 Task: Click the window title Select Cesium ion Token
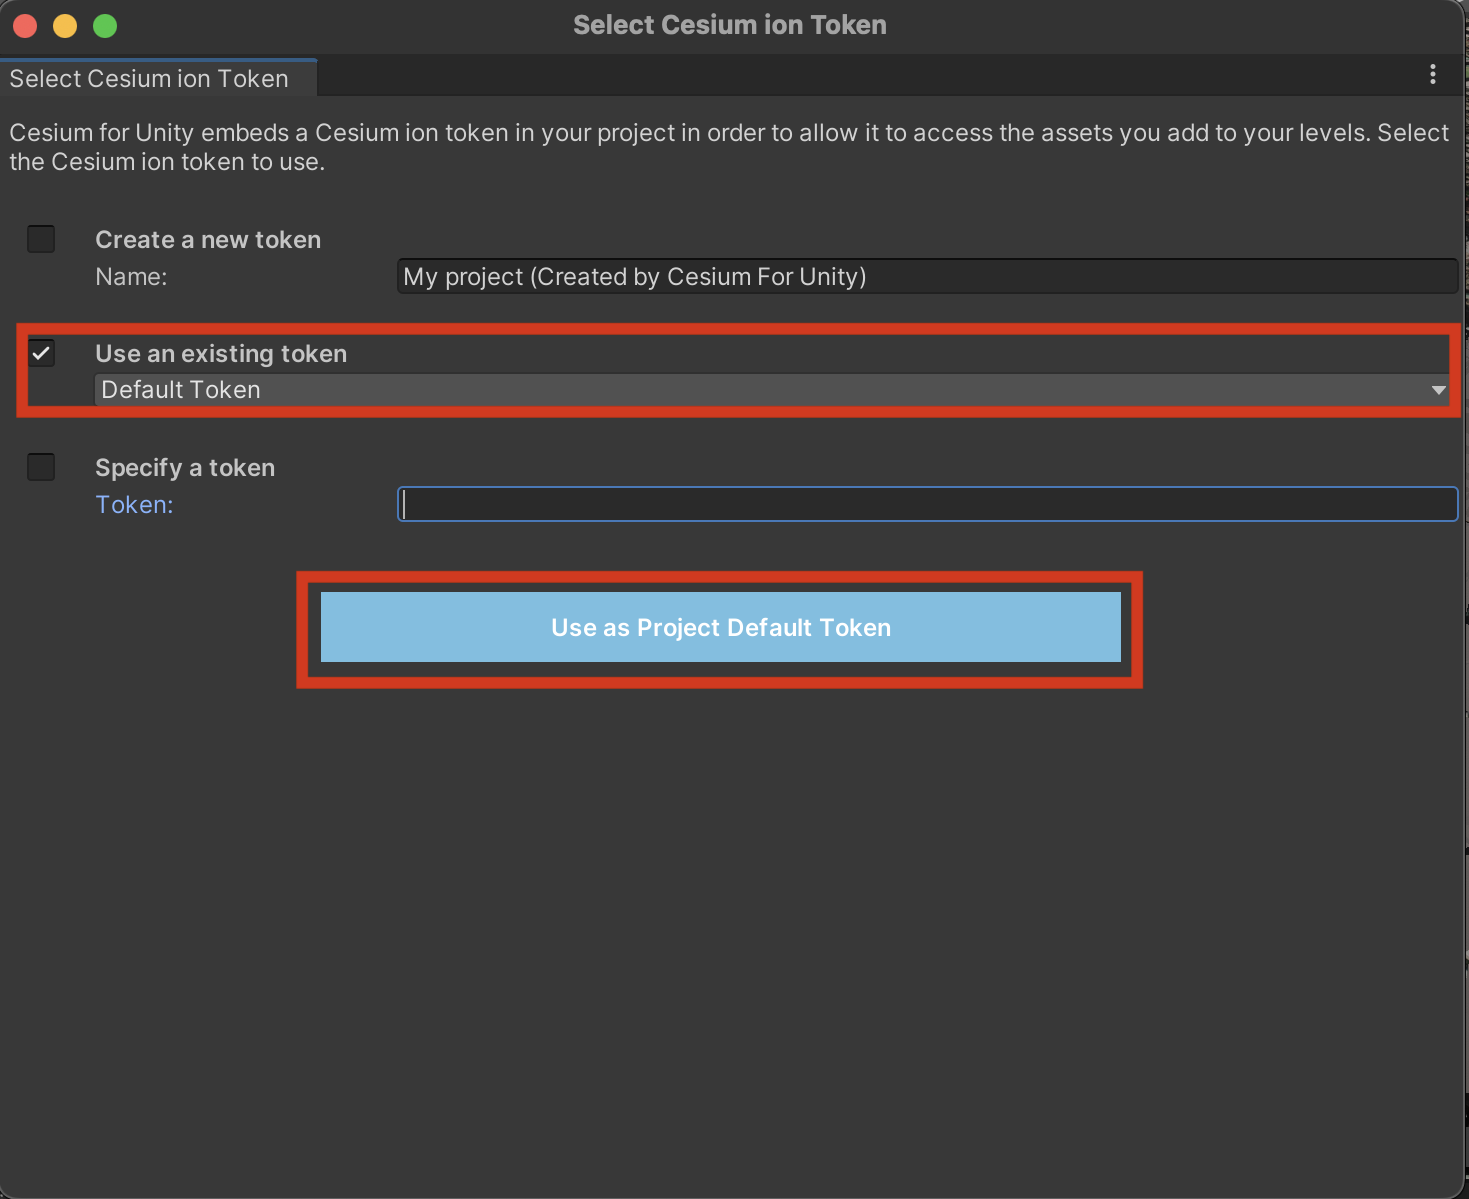[730, 25]
